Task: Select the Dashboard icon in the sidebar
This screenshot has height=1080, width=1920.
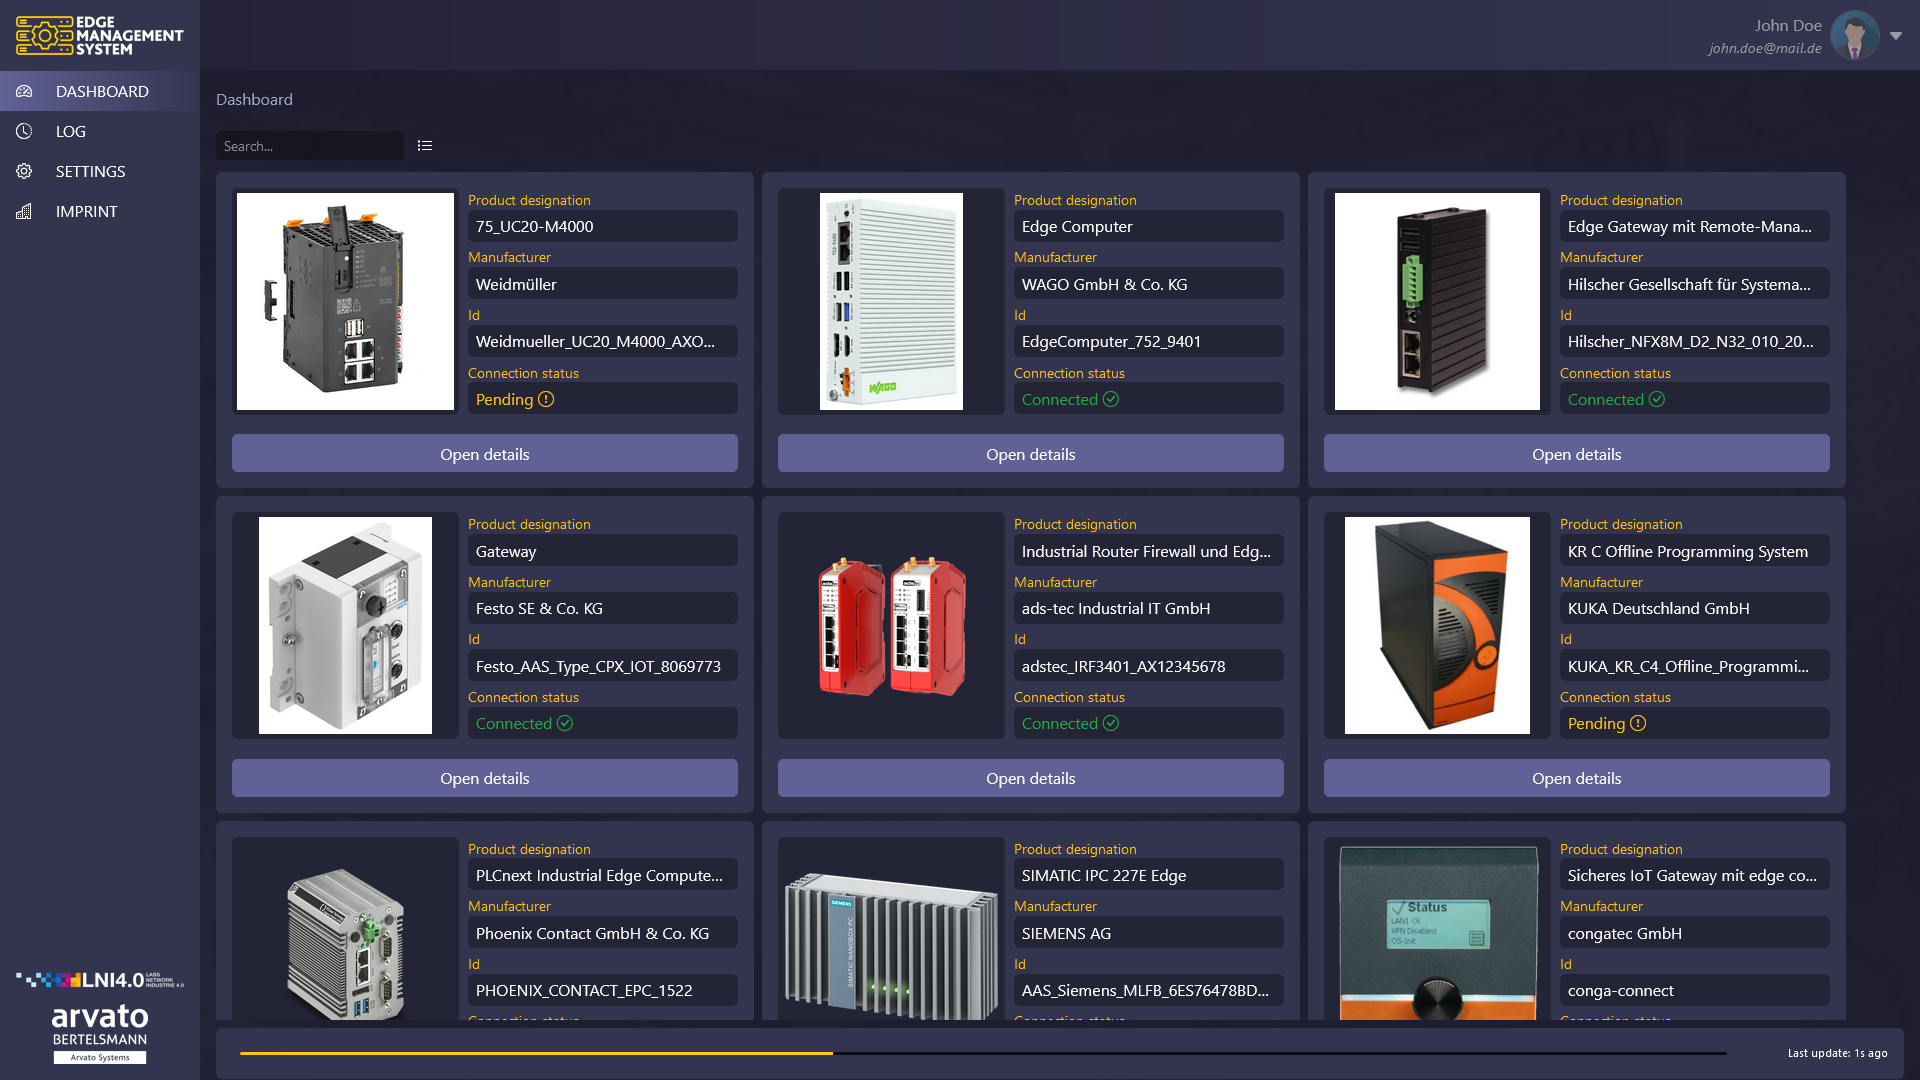Action: [24, 91]
